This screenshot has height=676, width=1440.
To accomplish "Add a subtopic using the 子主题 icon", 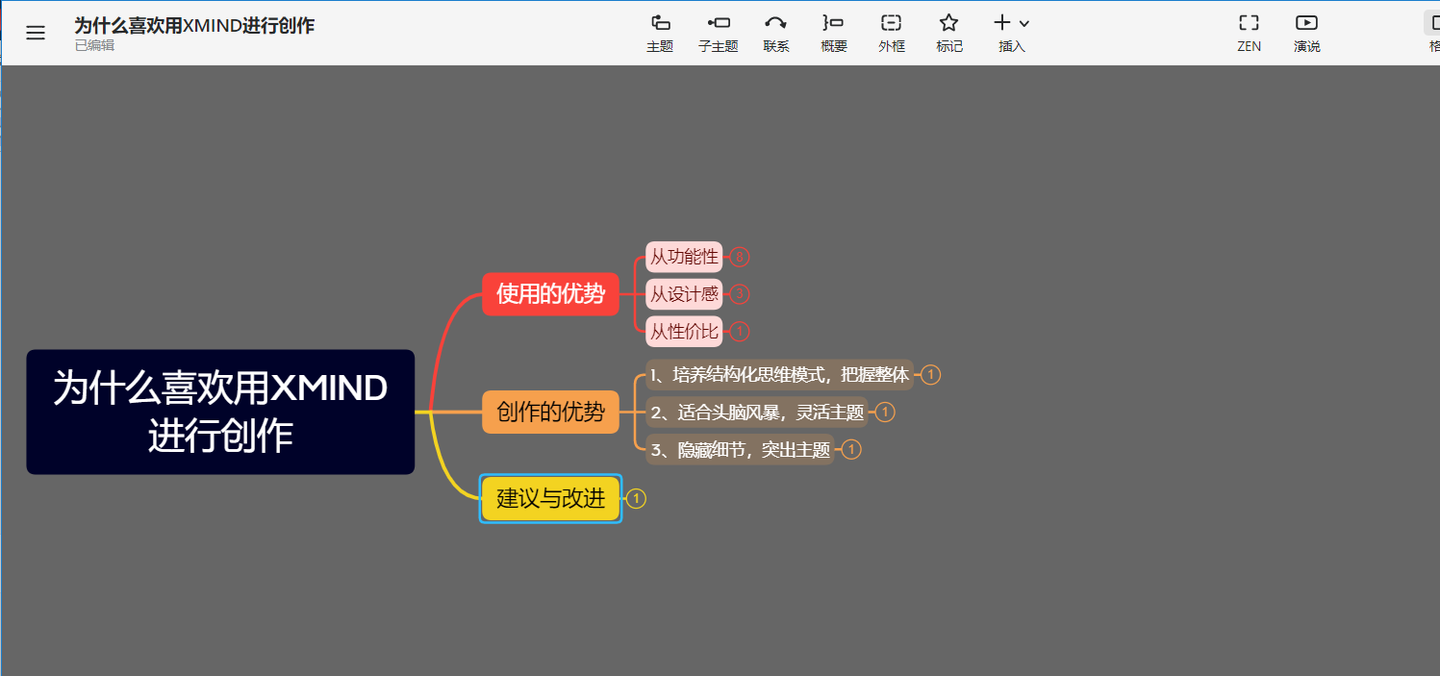I will click(x=718, y=32).
